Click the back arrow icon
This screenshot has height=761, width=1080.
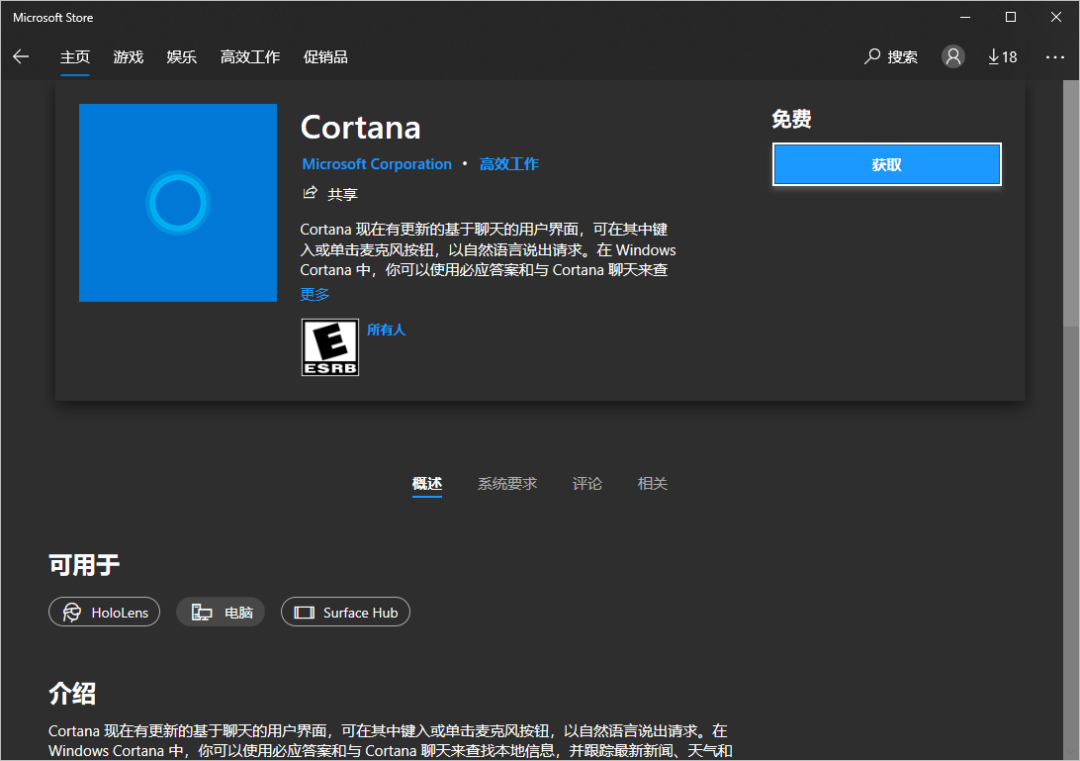(x=21, y=57)
